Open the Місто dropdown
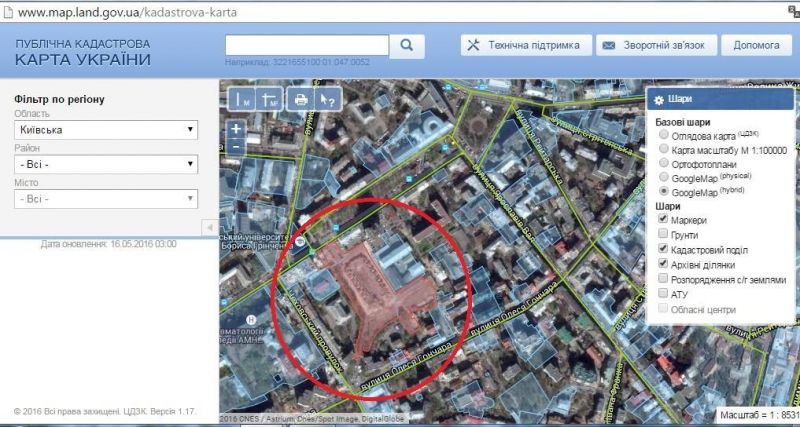Image resolution: width=800 pixels, height=427 pixels. (x=106, y=199)
